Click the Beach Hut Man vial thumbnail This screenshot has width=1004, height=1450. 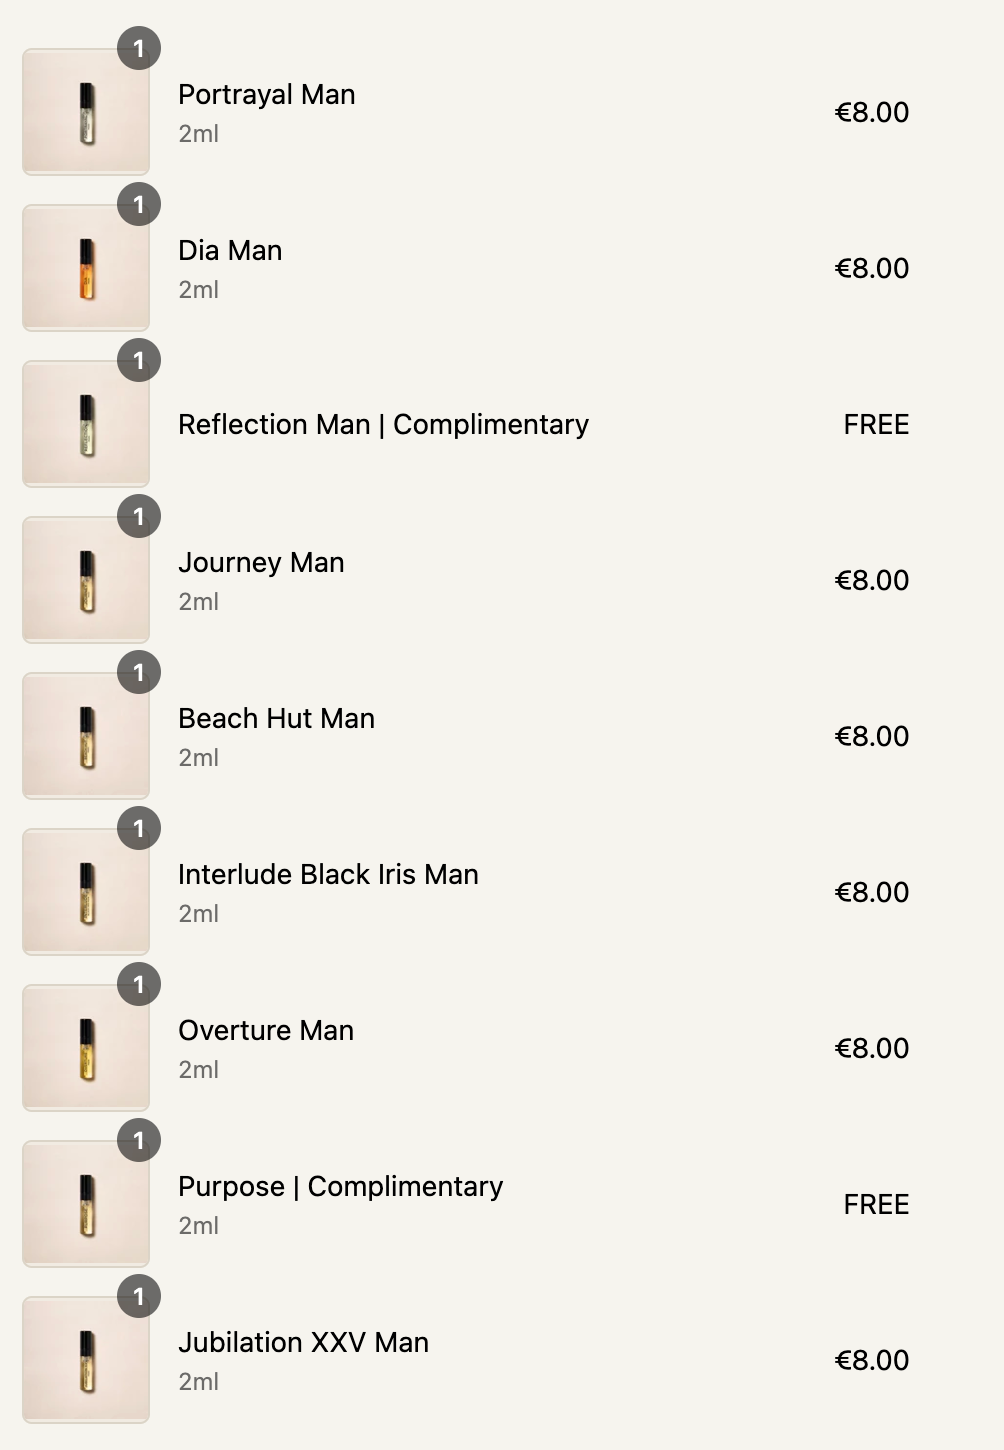coord(86,737)
